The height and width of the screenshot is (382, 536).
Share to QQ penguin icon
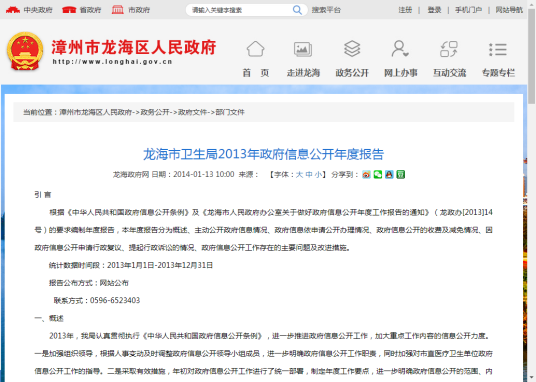pos(389,174)
